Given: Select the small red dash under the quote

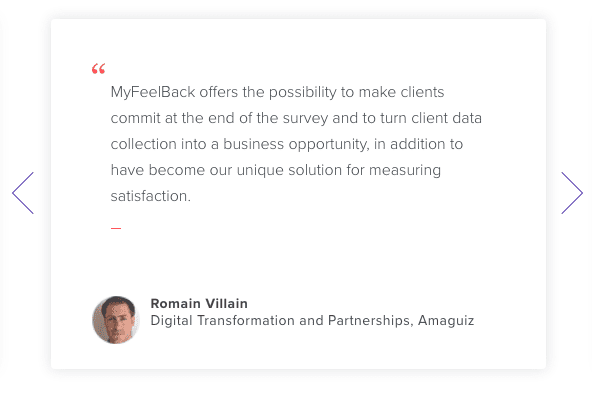Looking at the screenshot, I should [116, 228].
